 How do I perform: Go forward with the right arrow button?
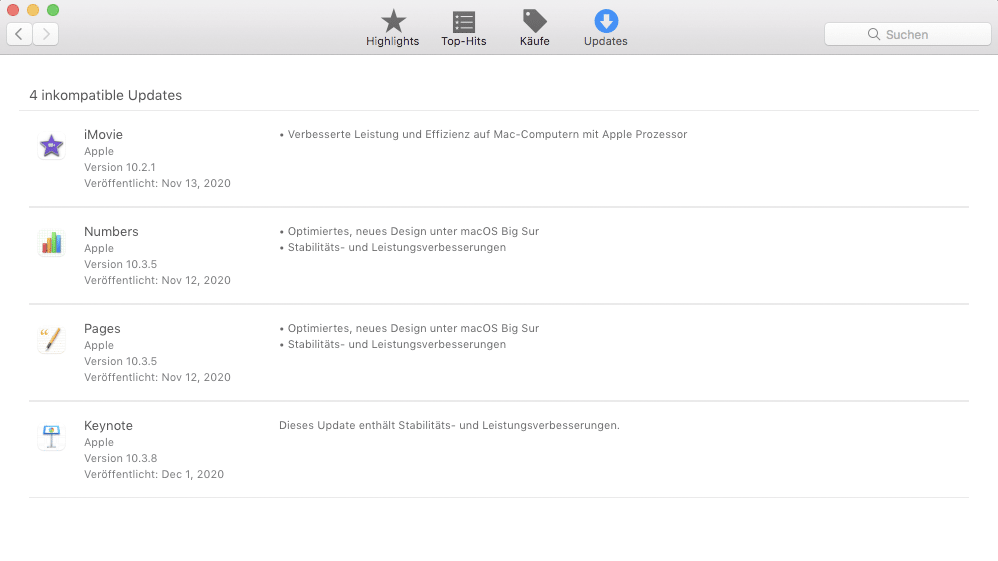[x=46, y=34]
